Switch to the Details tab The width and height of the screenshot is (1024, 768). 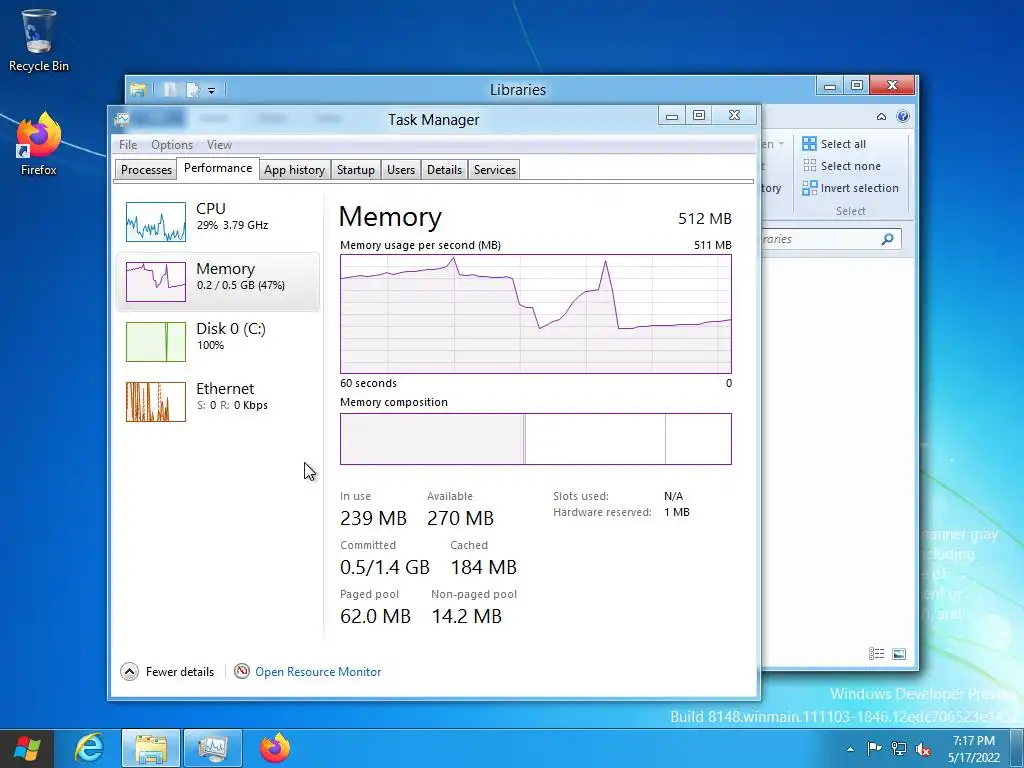click(444, 170)
